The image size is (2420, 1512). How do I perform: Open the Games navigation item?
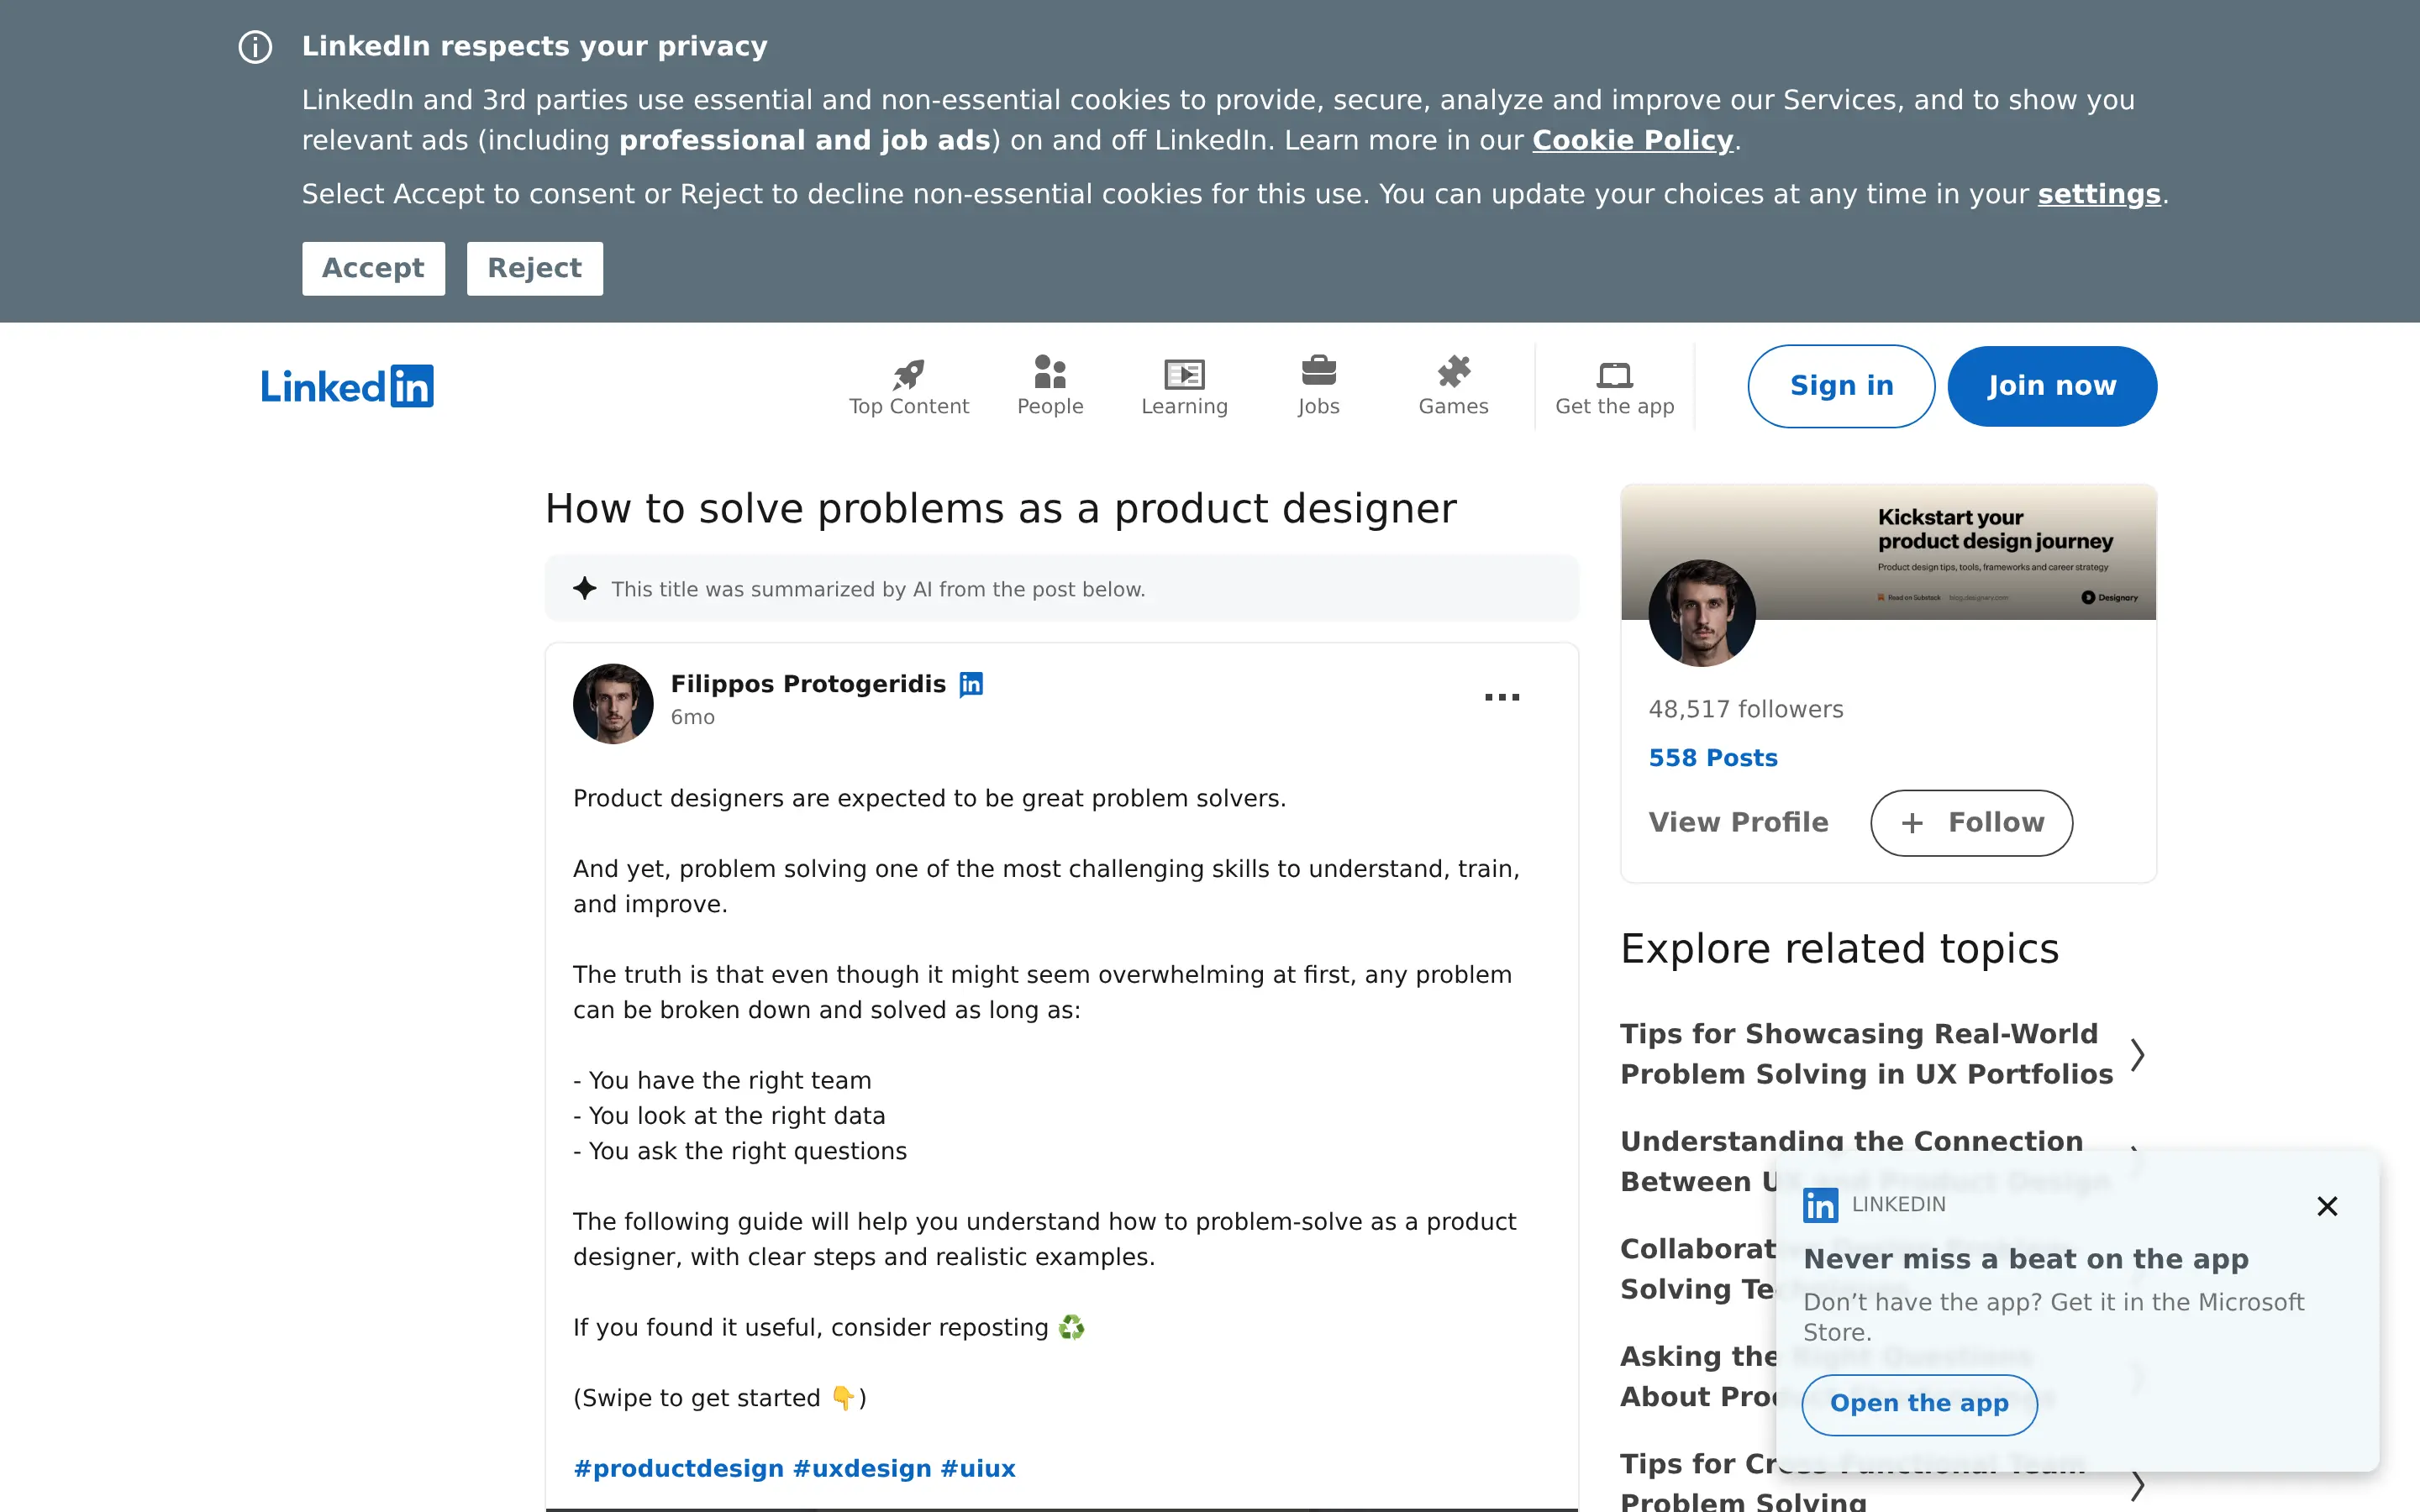(x=1453, y=373)
